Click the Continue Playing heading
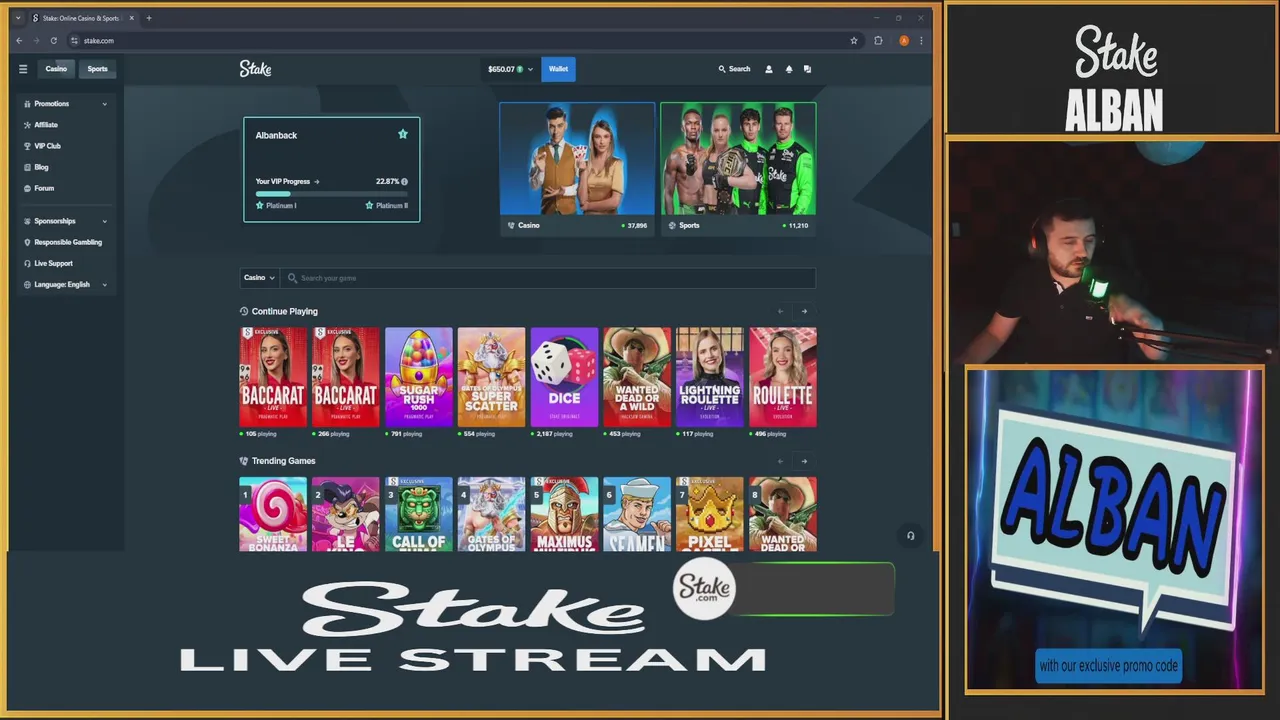 coord(284,311)
